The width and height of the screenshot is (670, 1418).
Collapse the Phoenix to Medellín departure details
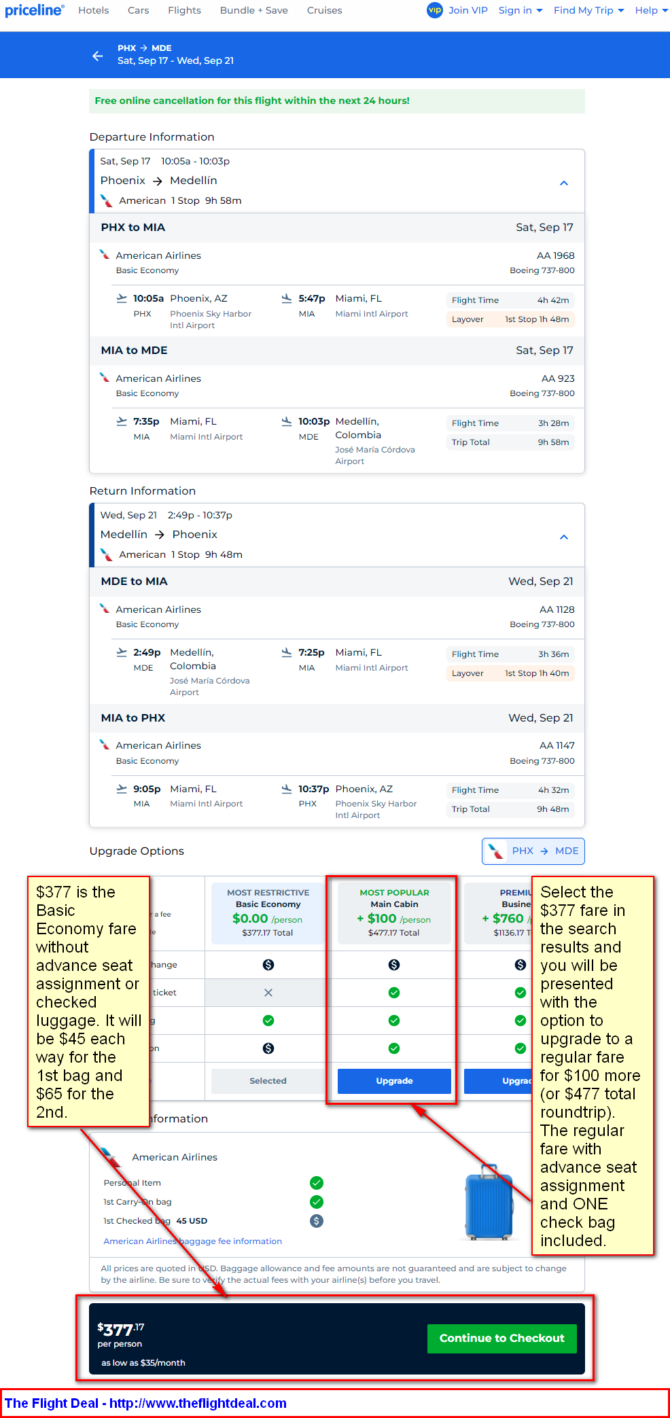tap(564, 183)
